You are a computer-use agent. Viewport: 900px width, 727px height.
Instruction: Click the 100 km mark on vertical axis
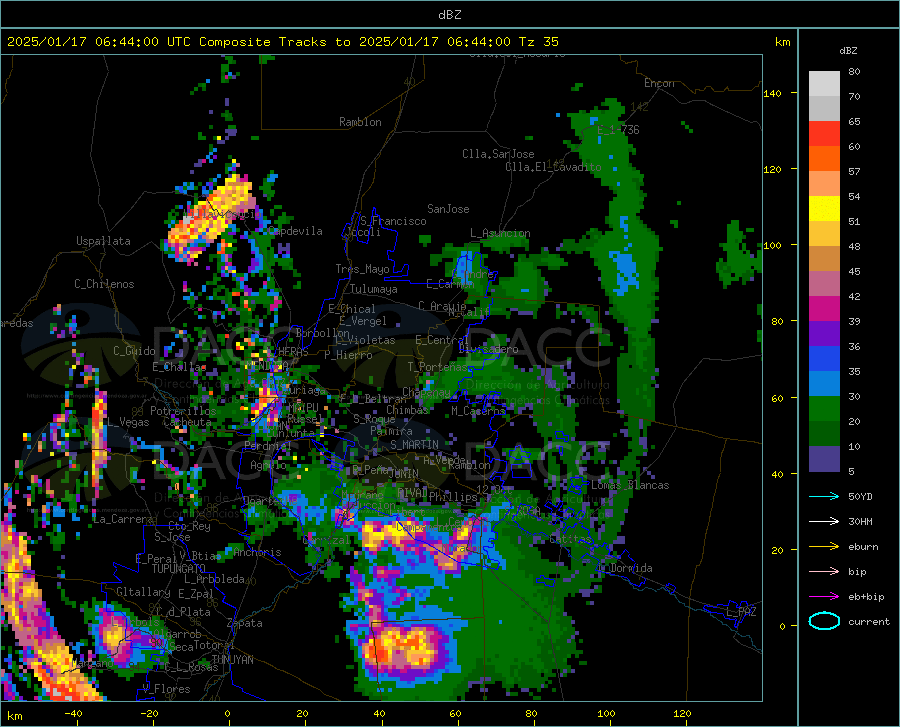[772, 245]
